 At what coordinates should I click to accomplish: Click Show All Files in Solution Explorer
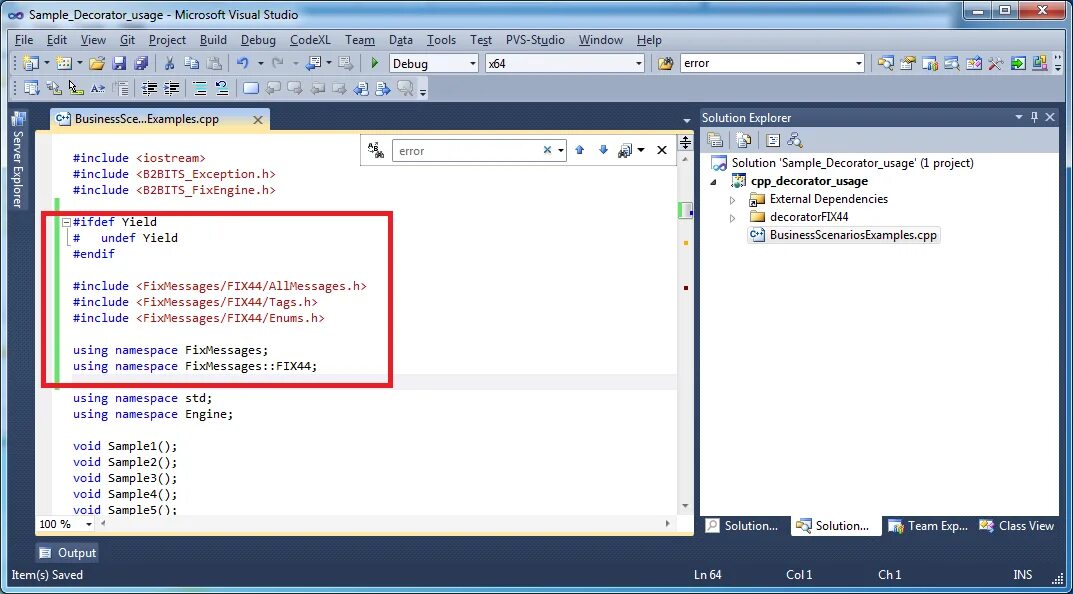[744, 140]
